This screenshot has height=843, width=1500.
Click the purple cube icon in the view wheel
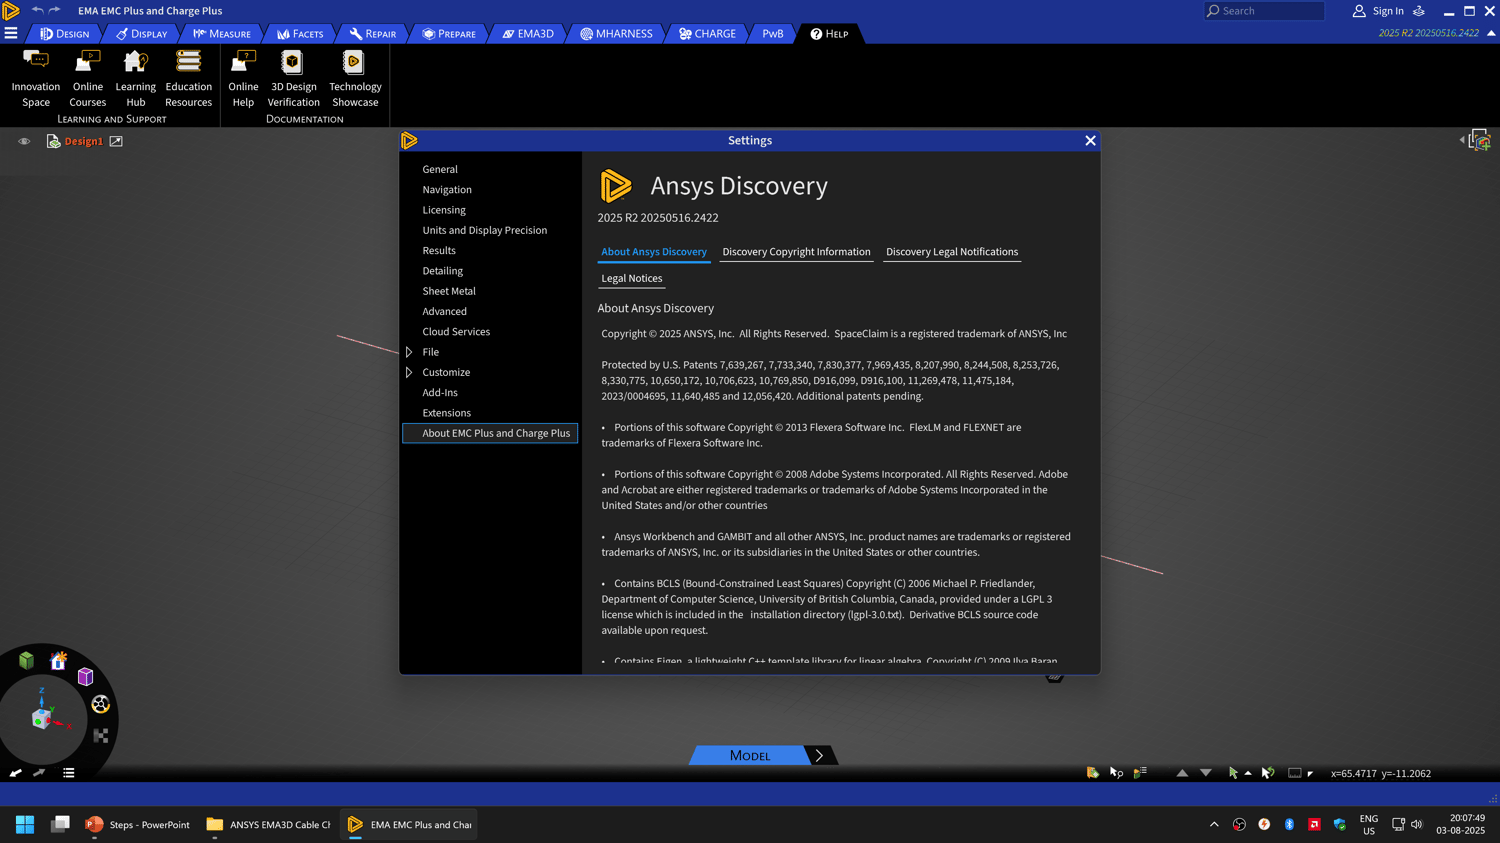click(86, 677)
